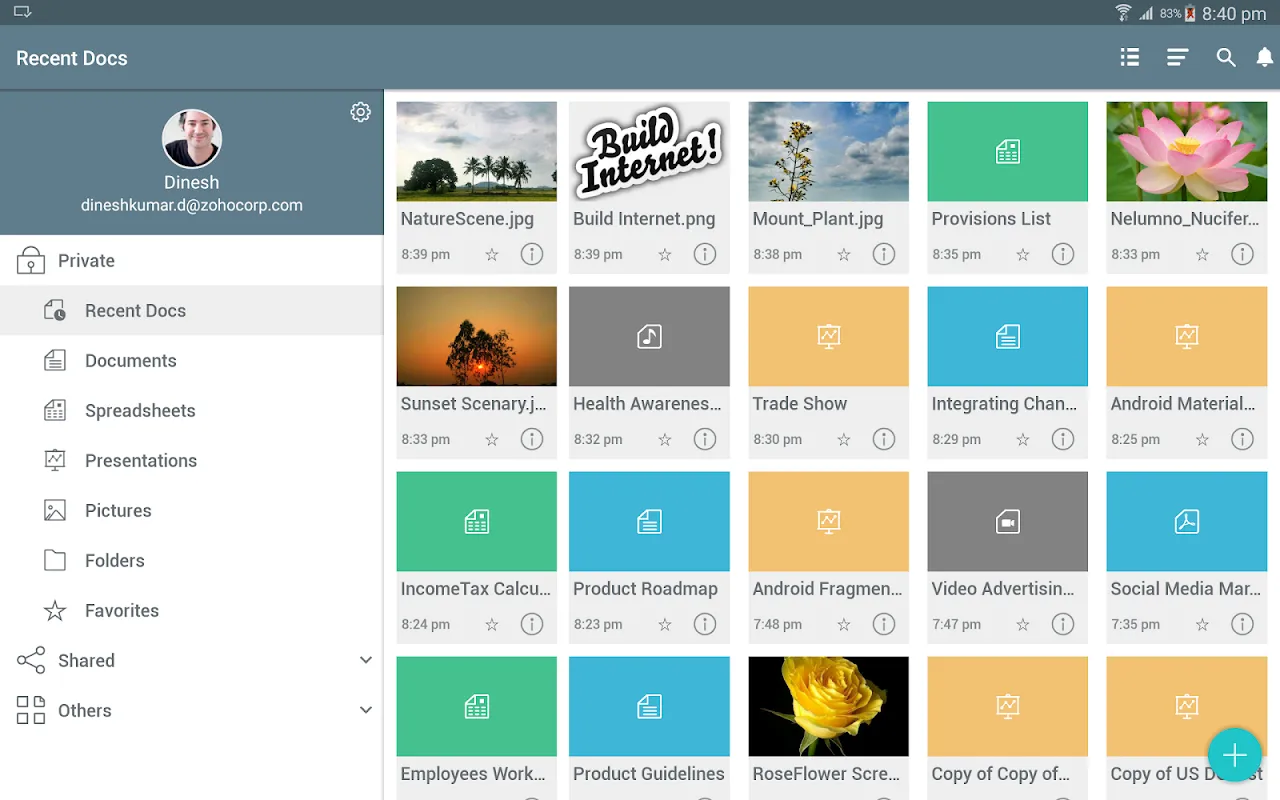This screenshot has width=1280, height=800.
Task: Open the sort options icon
Action: 1177,58
